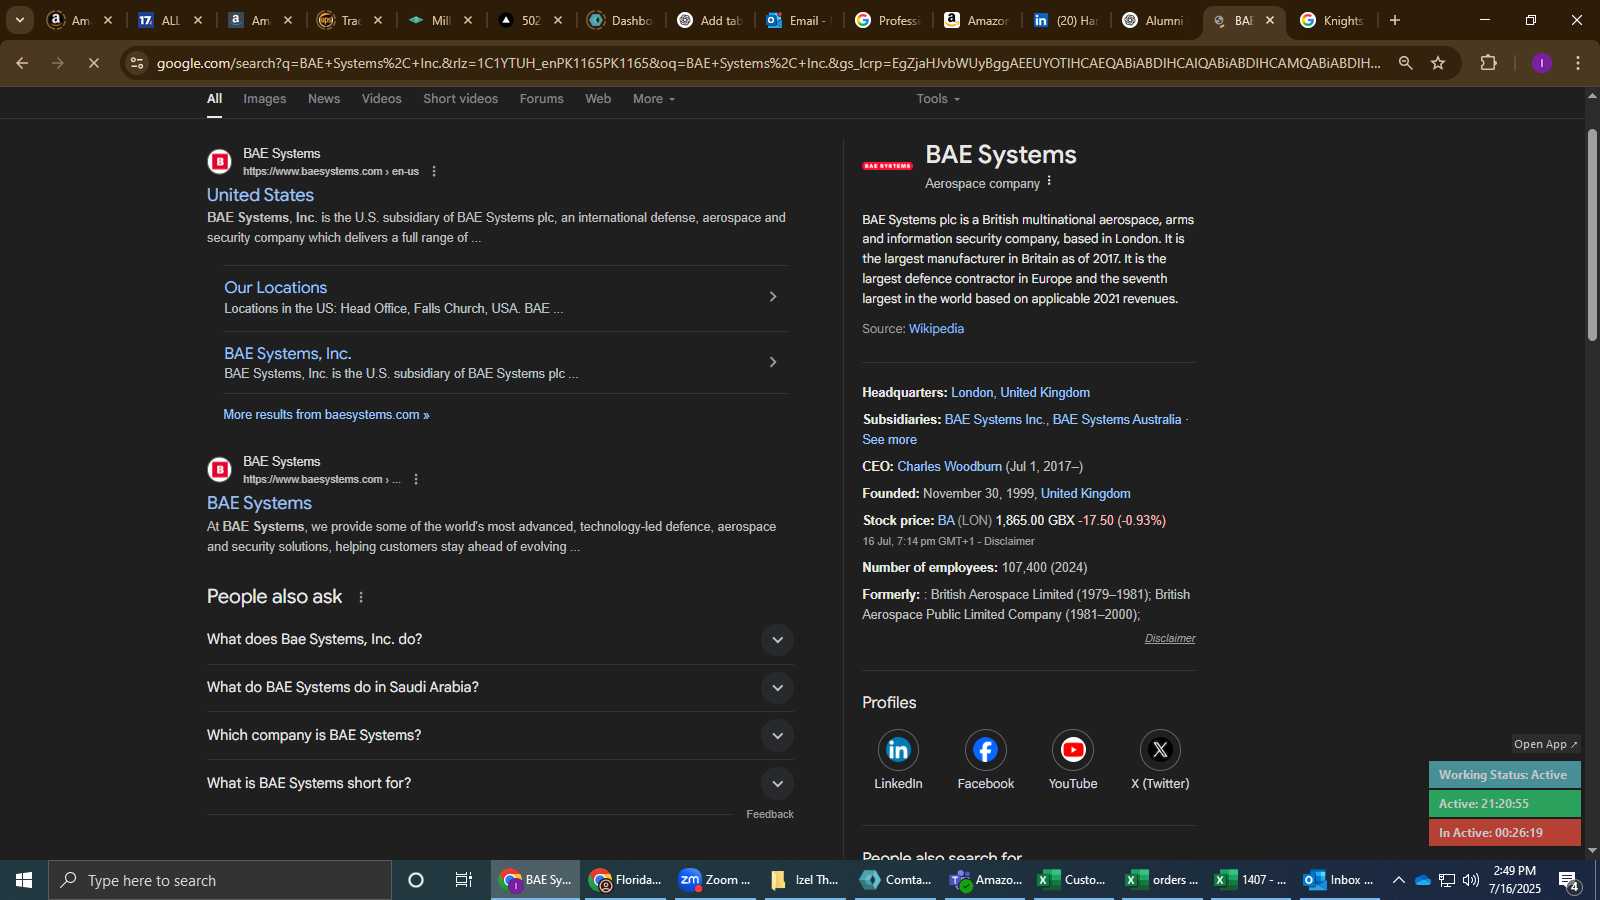This screenshot has height=900, width=1600.
Task: Click the address bar URL field
Action: tap(768, 63)
